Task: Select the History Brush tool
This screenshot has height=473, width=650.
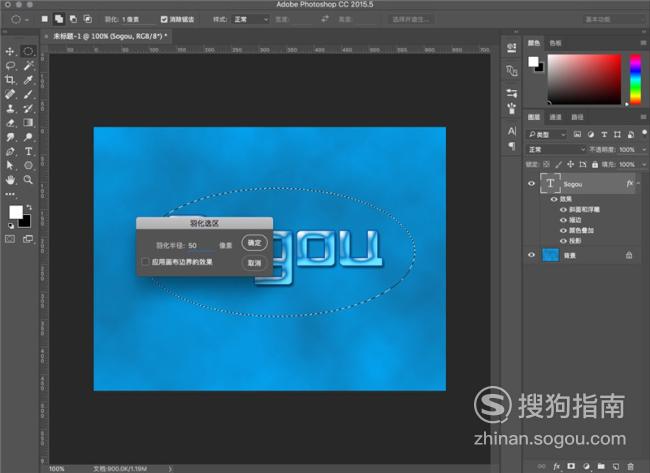Action: [x=28, y=108]
